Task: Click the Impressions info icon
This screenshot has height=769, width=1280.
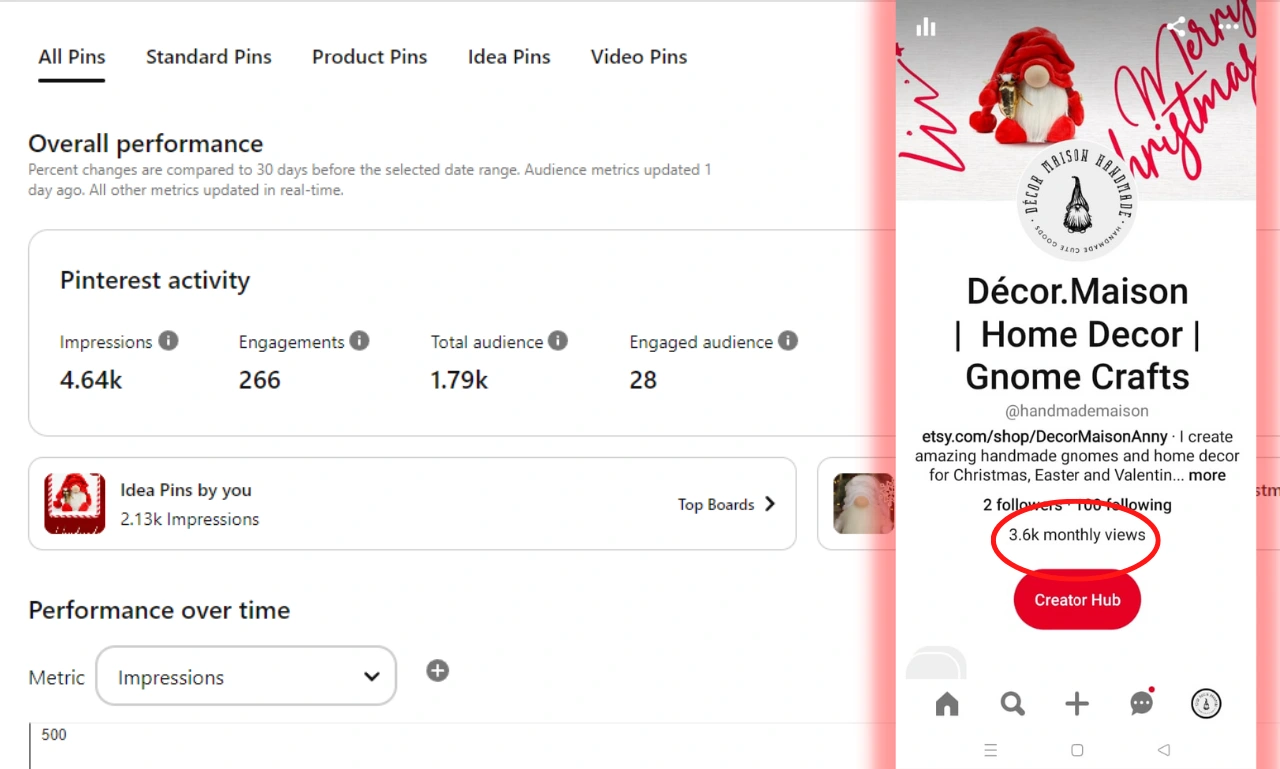Action: click(x=169, y=341)
